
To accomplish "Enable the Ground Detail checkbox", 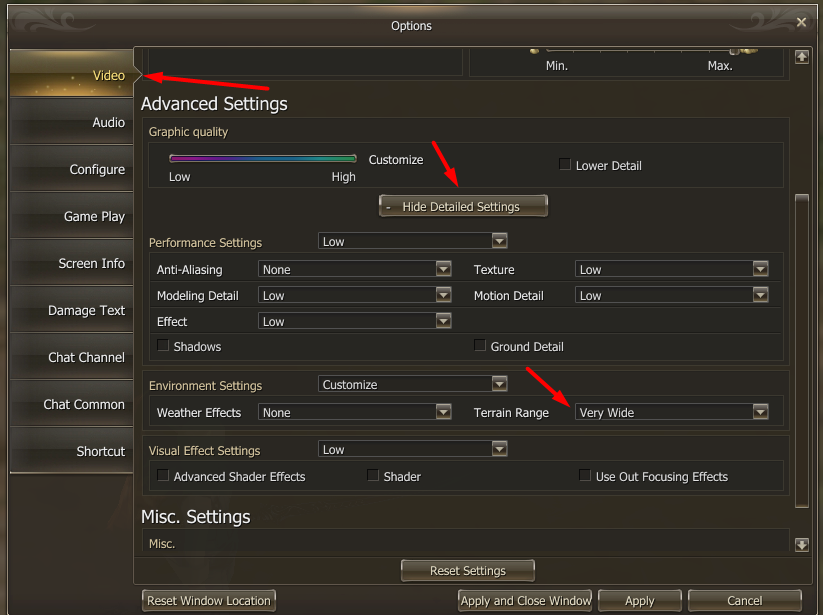I will pyautogui.click(x=480, y=345).
